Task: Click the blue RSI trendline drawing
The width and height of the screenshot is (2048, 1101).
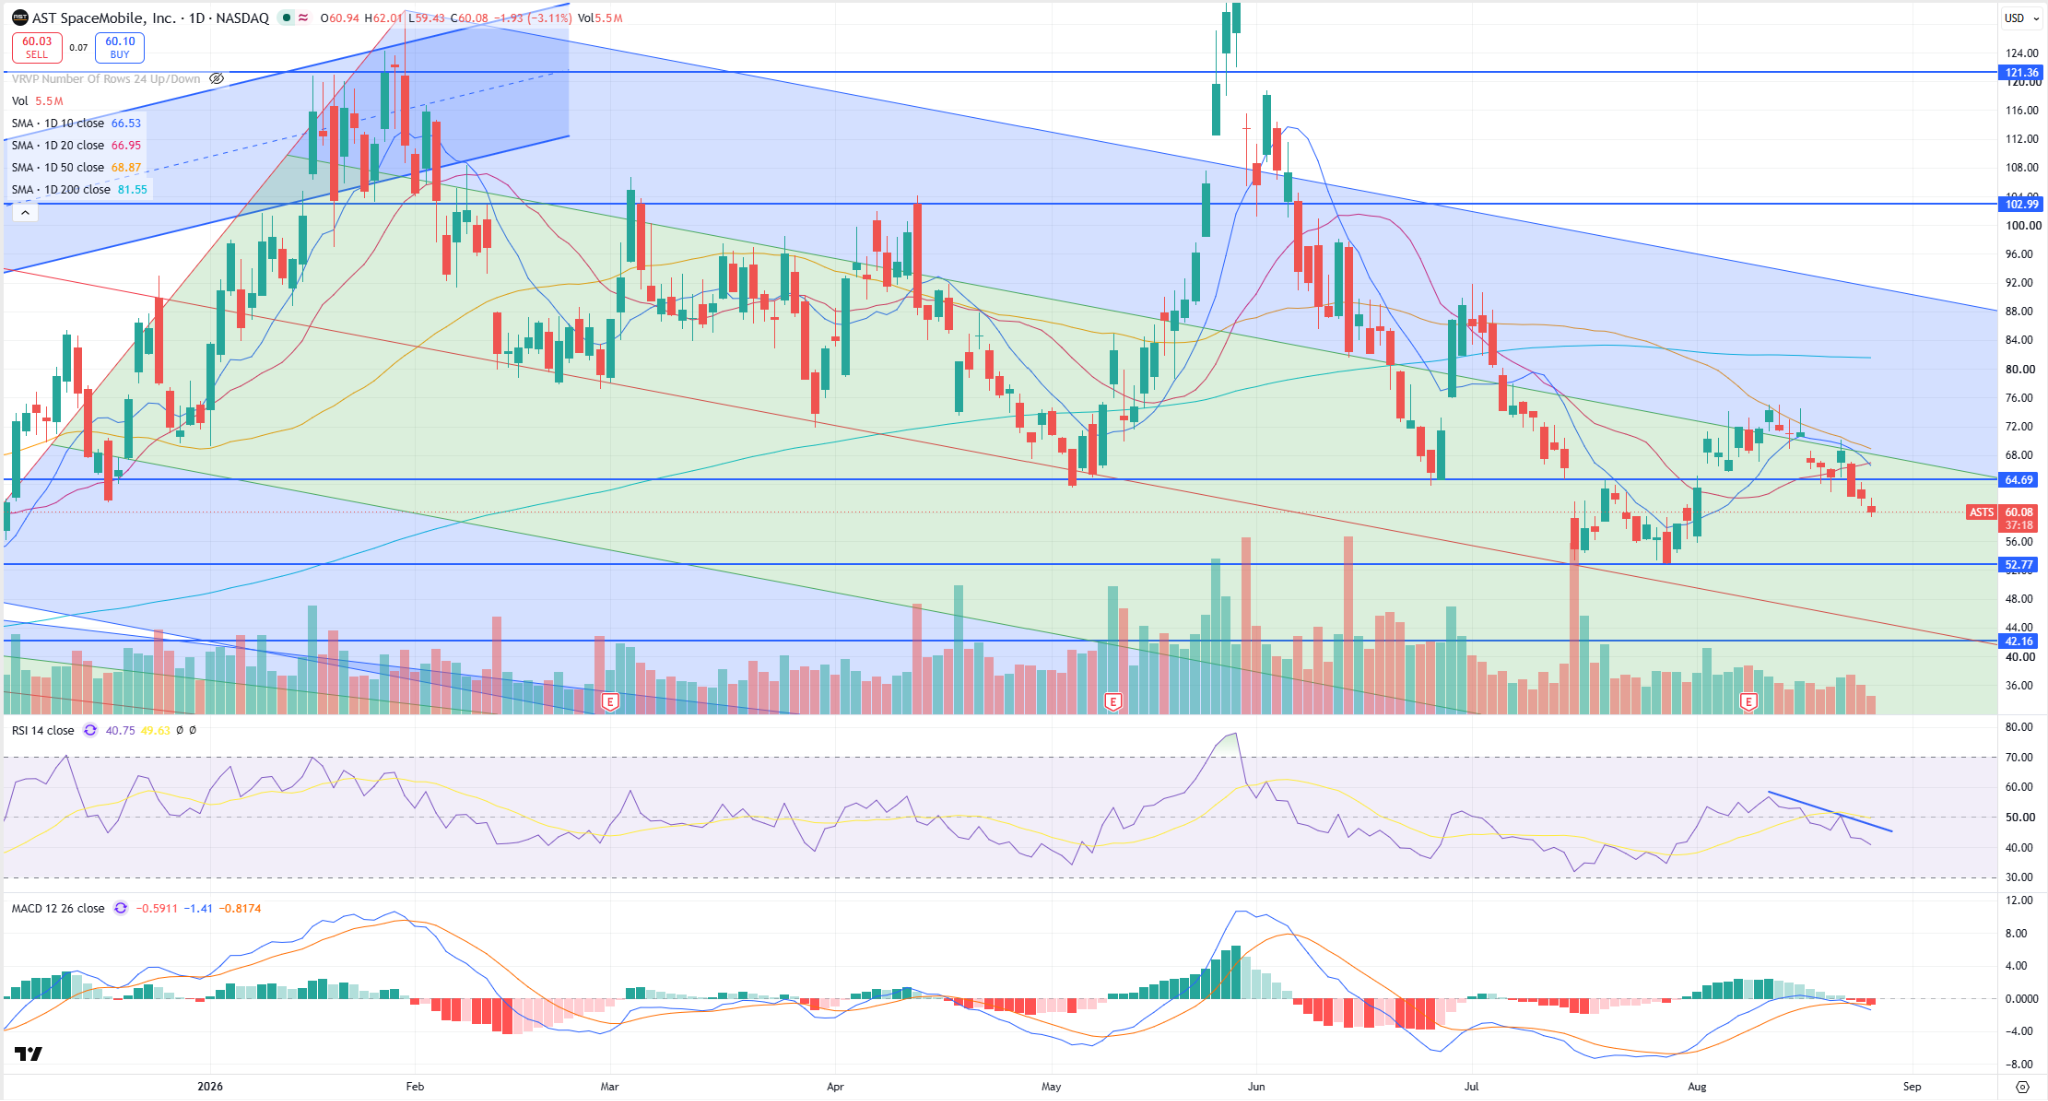Action: click(1830, 812)
